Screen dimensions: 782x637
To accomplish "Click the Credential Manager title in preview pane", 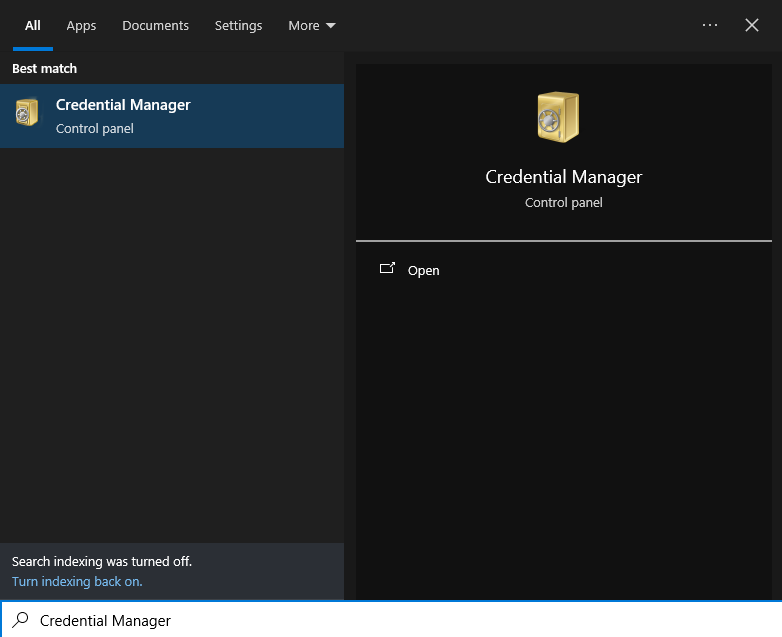I will click(x=563, y=177).
